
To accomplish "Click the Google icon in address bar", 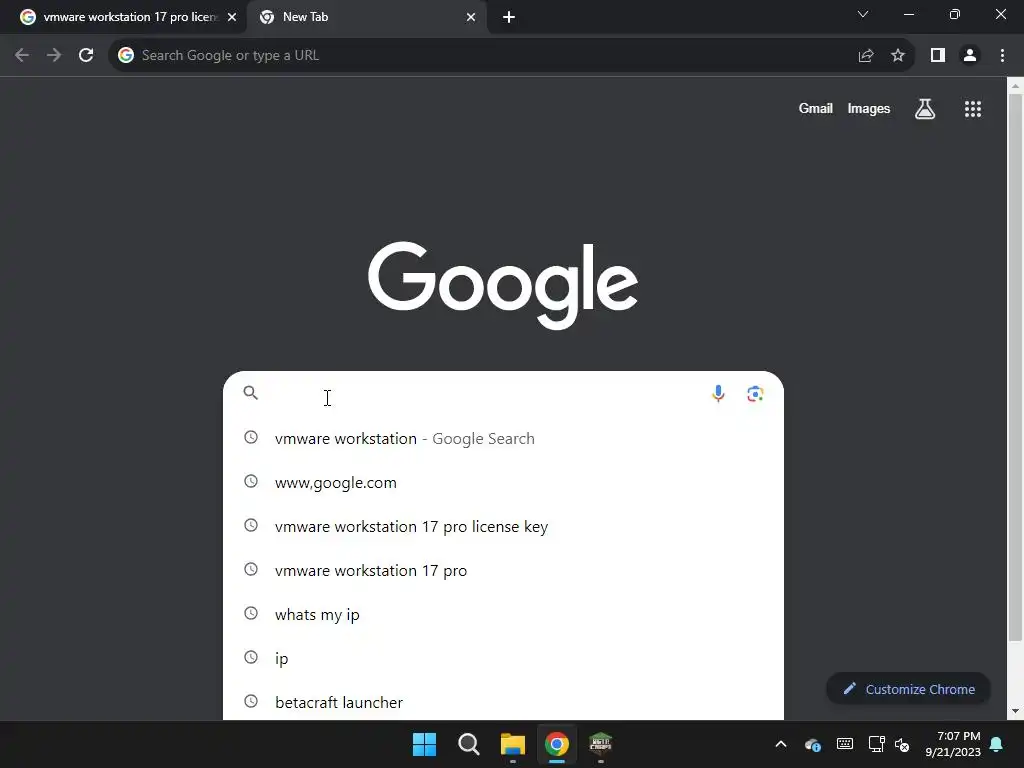I will (126, 56).
